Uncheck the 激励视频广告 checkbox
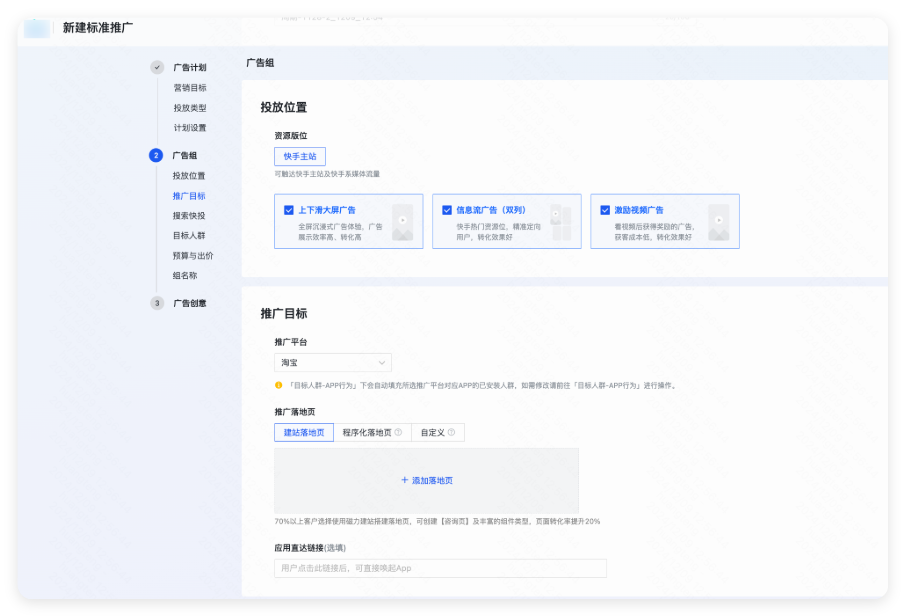Screen dimensions: 905x616 click(x=605, y=210)
